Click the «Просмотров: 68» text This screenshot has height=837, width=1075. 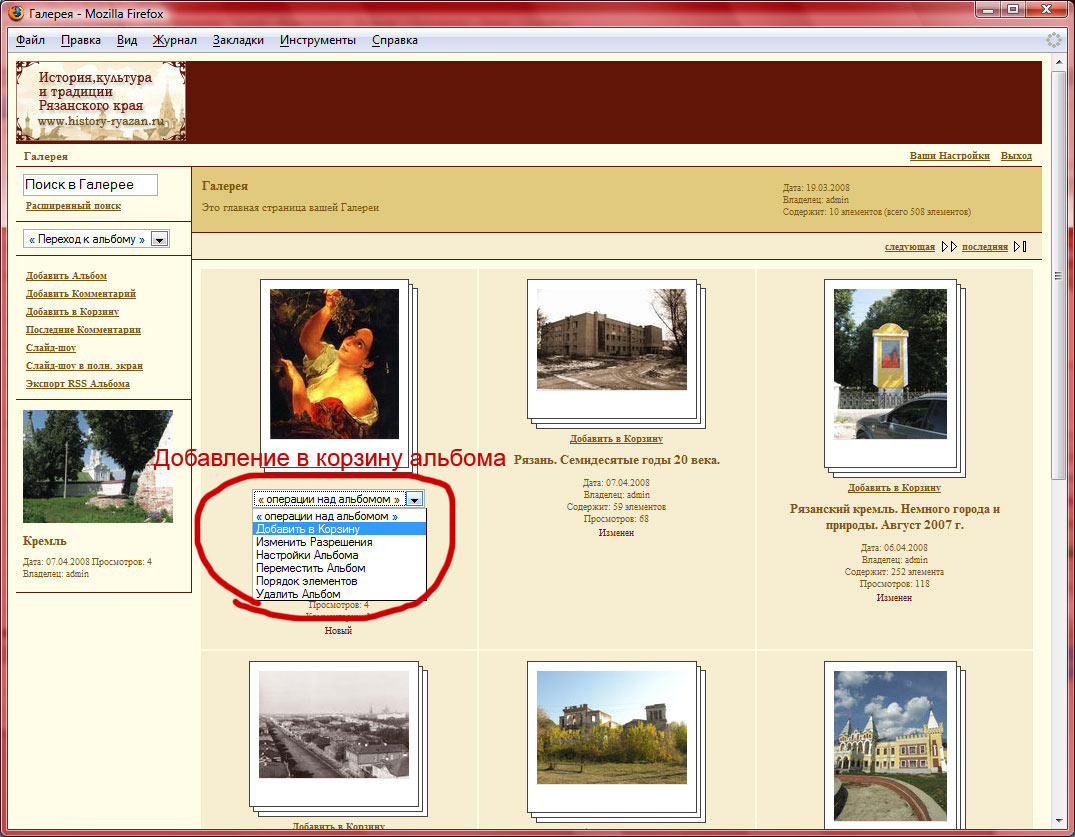(616, 519)
